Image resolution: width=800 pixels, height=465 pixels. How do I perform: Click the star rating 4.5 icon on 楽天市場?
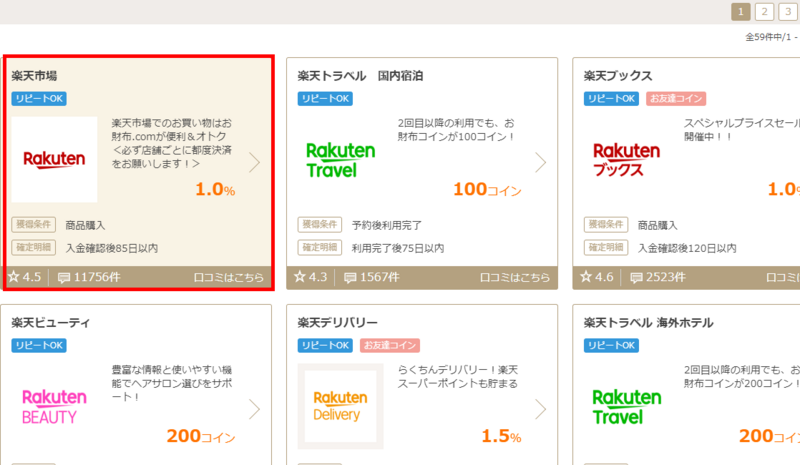coord(14,277)
